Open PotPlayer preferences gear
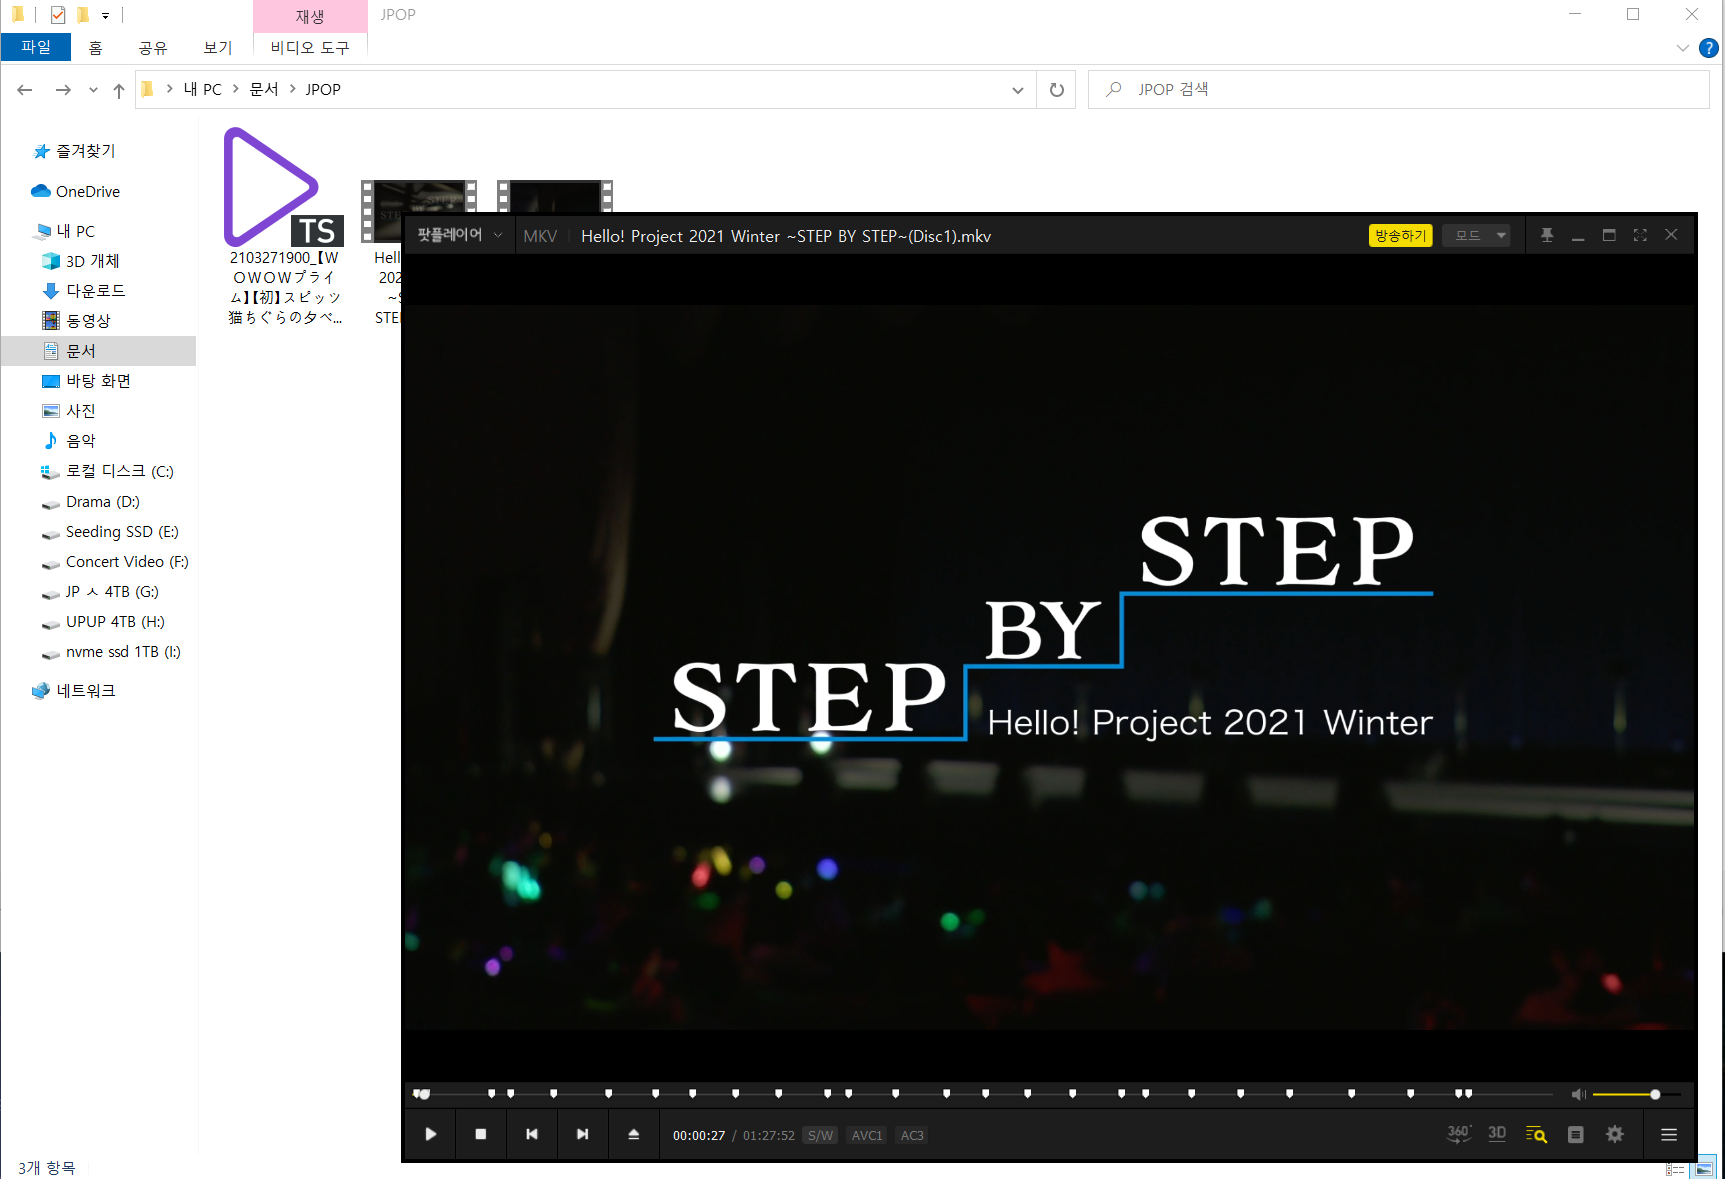The height and width of the screenshot is (1179, 1725). (x=1615, y=1134)
